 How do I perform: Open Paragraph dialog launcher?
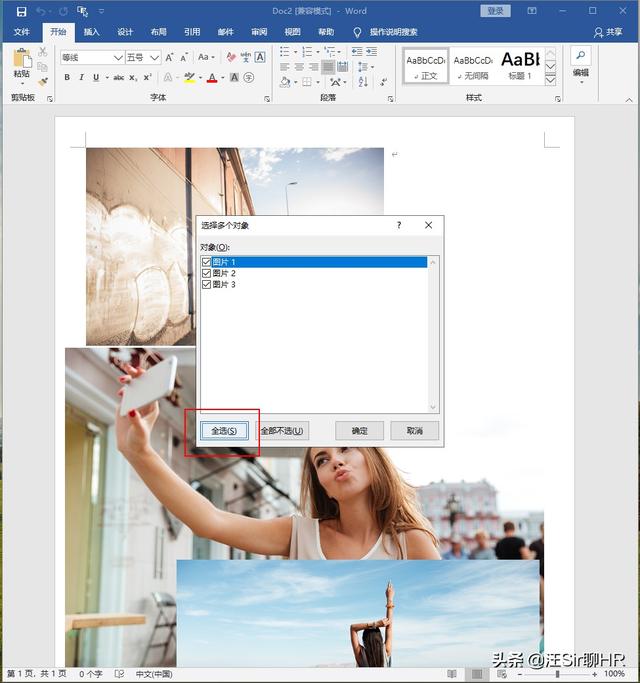(390, 99)
